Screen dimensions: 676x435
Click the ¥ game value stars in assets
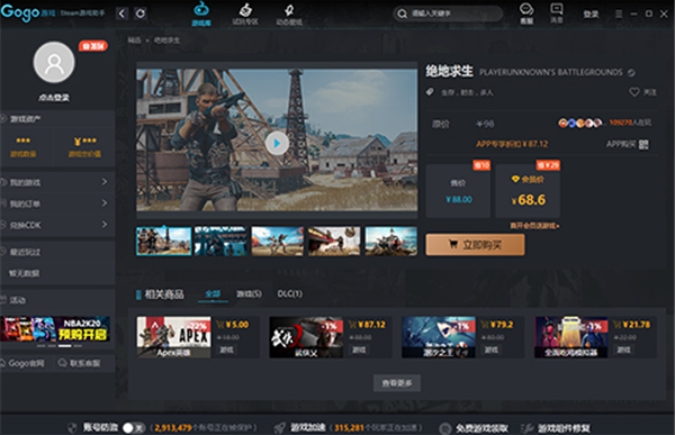pyautogui.click(x=85, y=141)
